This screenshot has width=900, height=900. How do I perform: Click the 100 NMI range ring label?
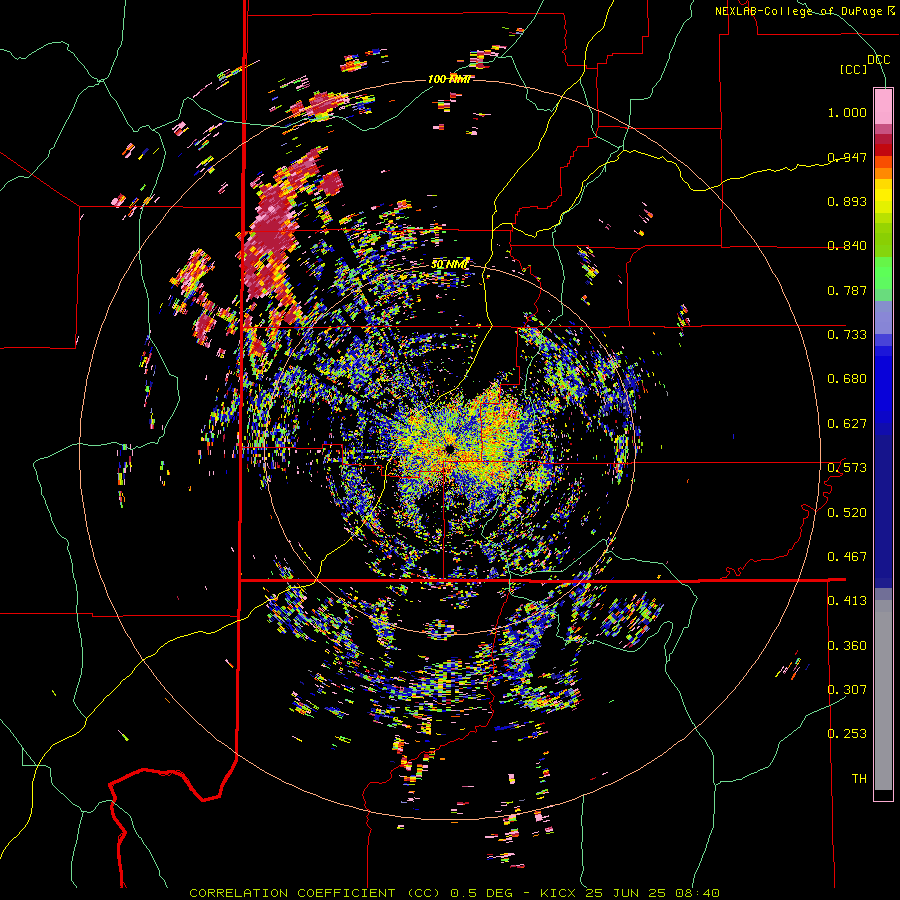click(x=449, y=79)
